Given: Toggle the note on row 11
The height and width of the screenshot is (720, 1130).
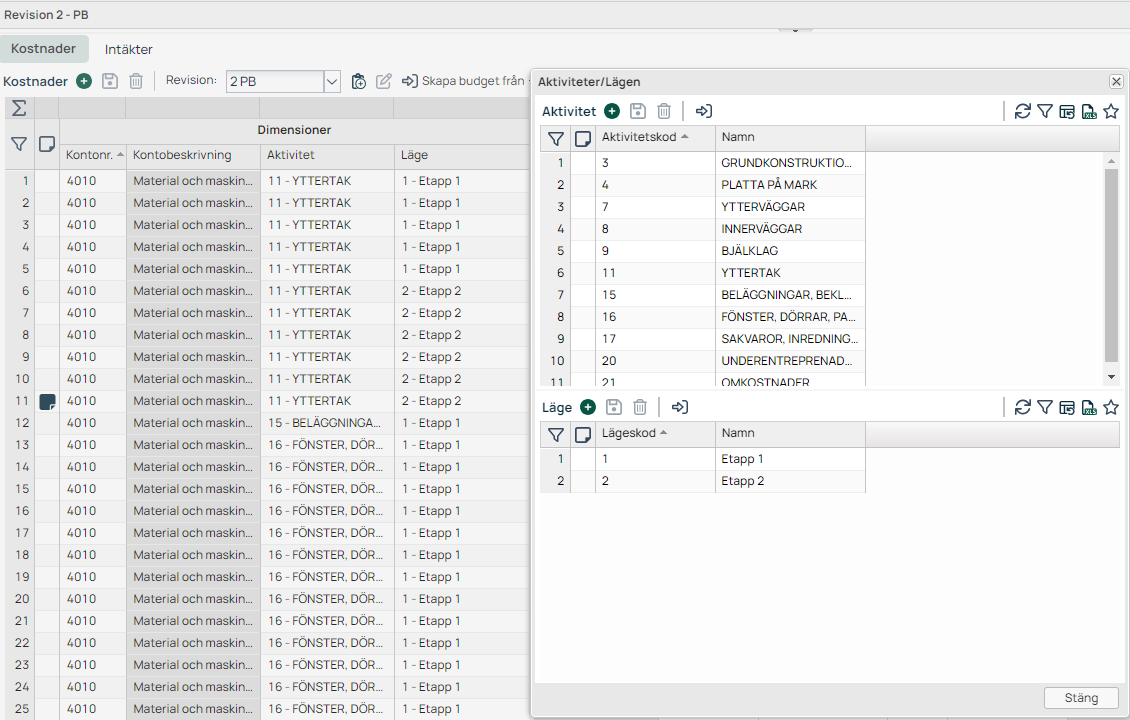Looking at the screenshot, I should (46, 401).
